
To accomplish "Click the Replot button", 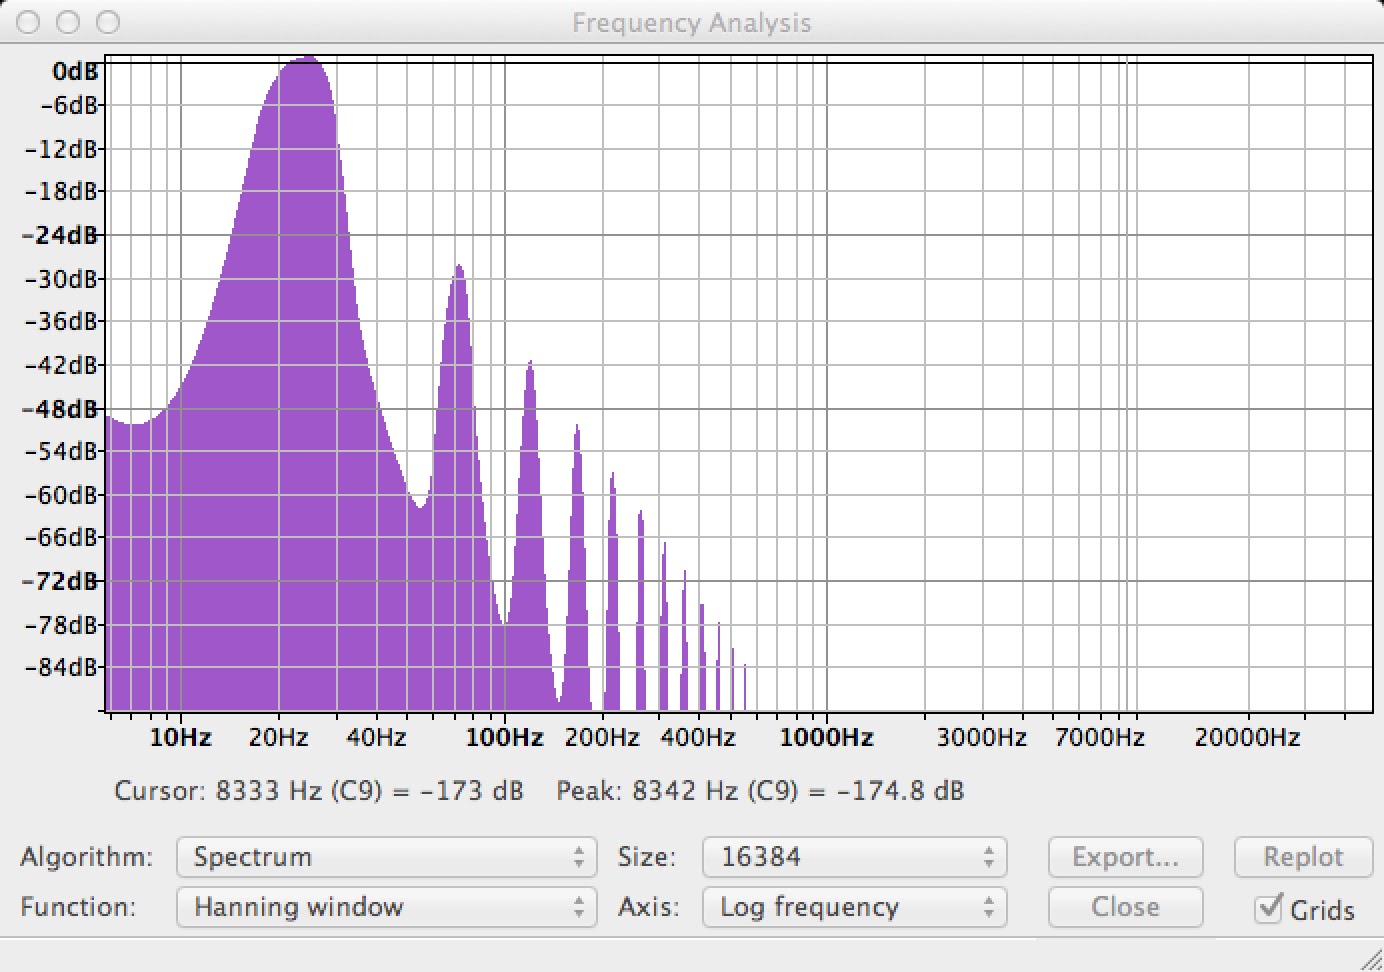I will pyautogui.click(x=1303, y=857).
